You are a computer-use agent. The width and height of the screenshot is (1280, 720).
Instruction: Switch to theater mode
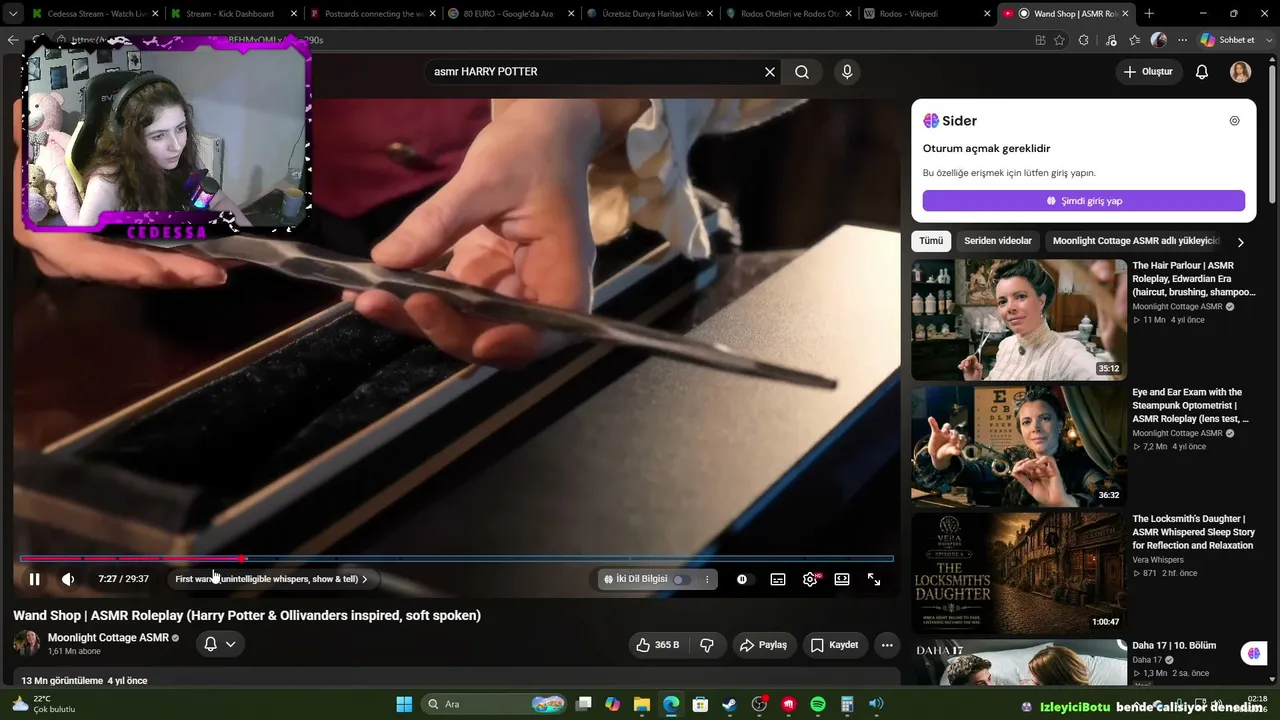pos(842,579)
